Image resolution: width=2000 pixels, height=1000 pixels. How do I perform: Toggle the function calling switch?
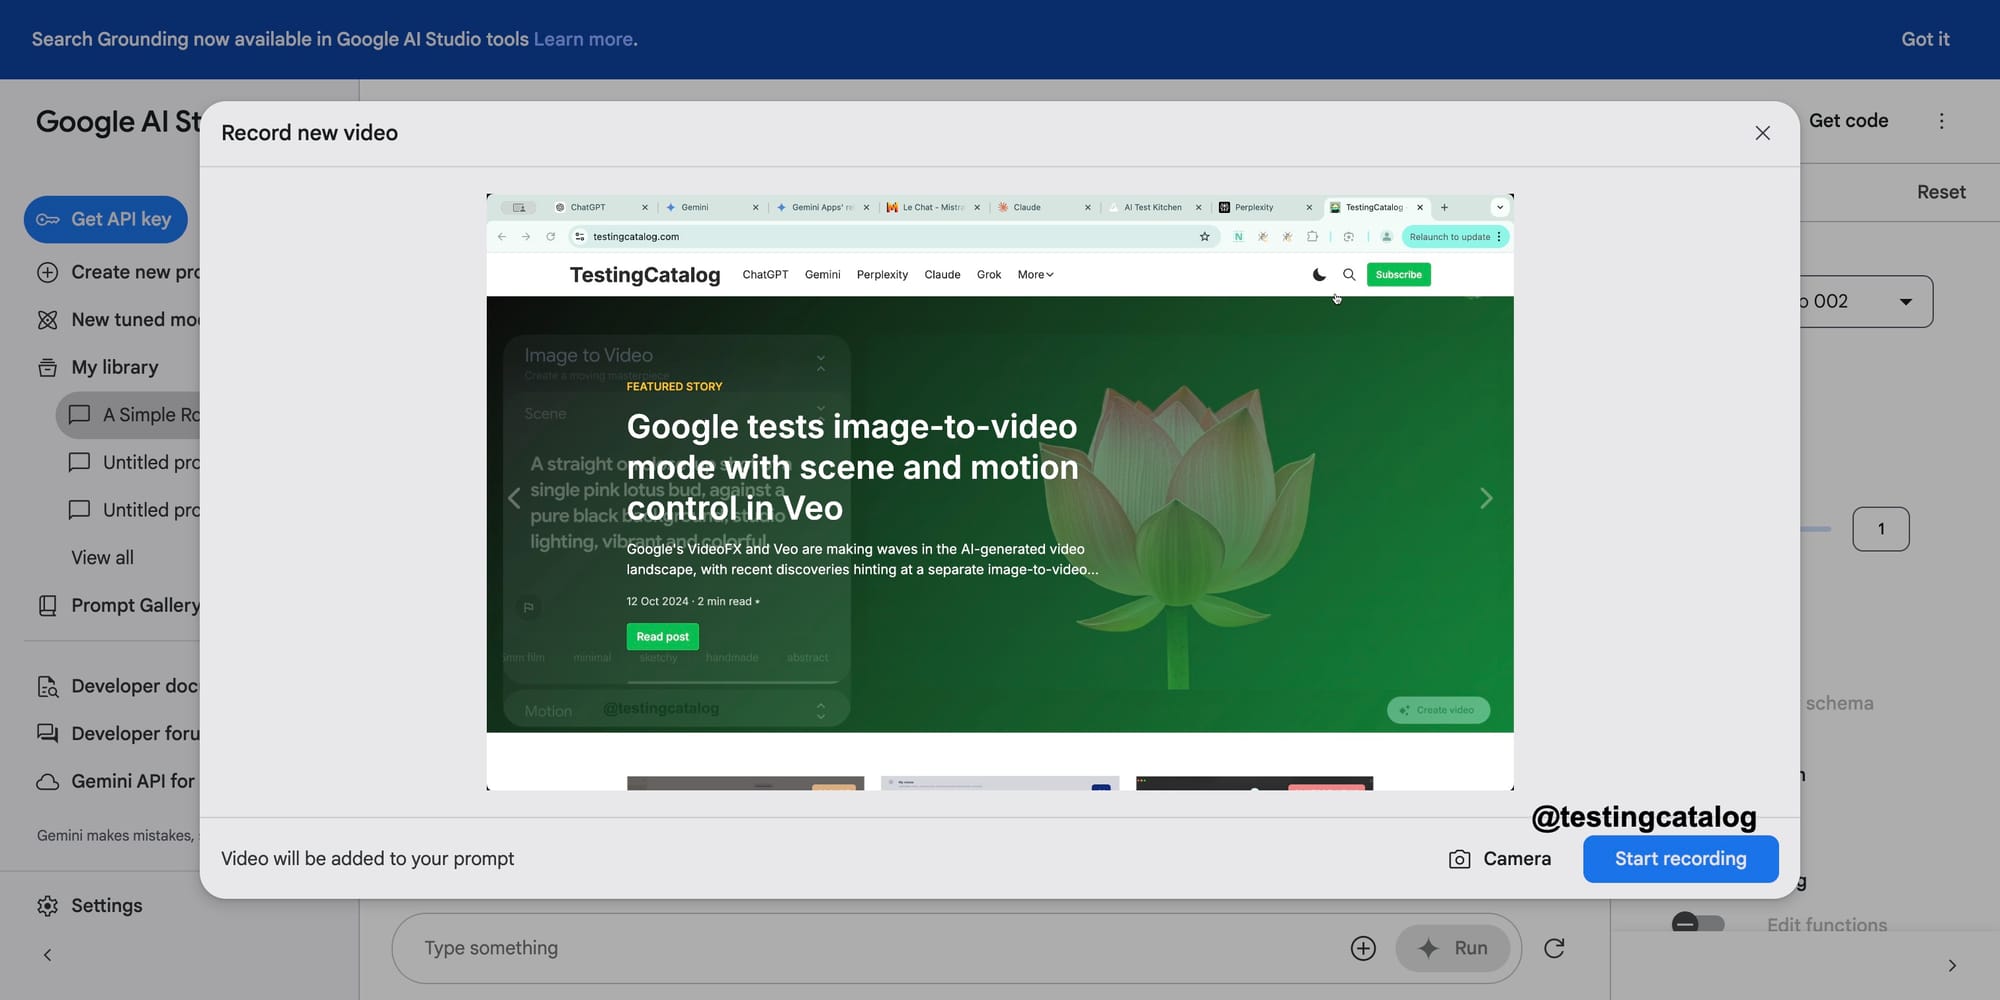point(1698,923)
